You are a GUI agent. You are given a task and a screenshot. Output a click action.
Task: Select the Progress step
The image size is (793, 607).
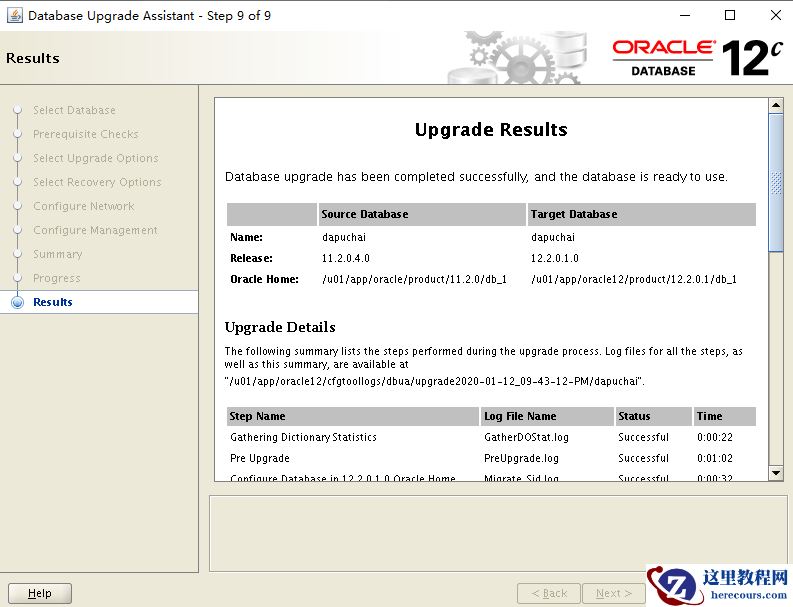56,278
